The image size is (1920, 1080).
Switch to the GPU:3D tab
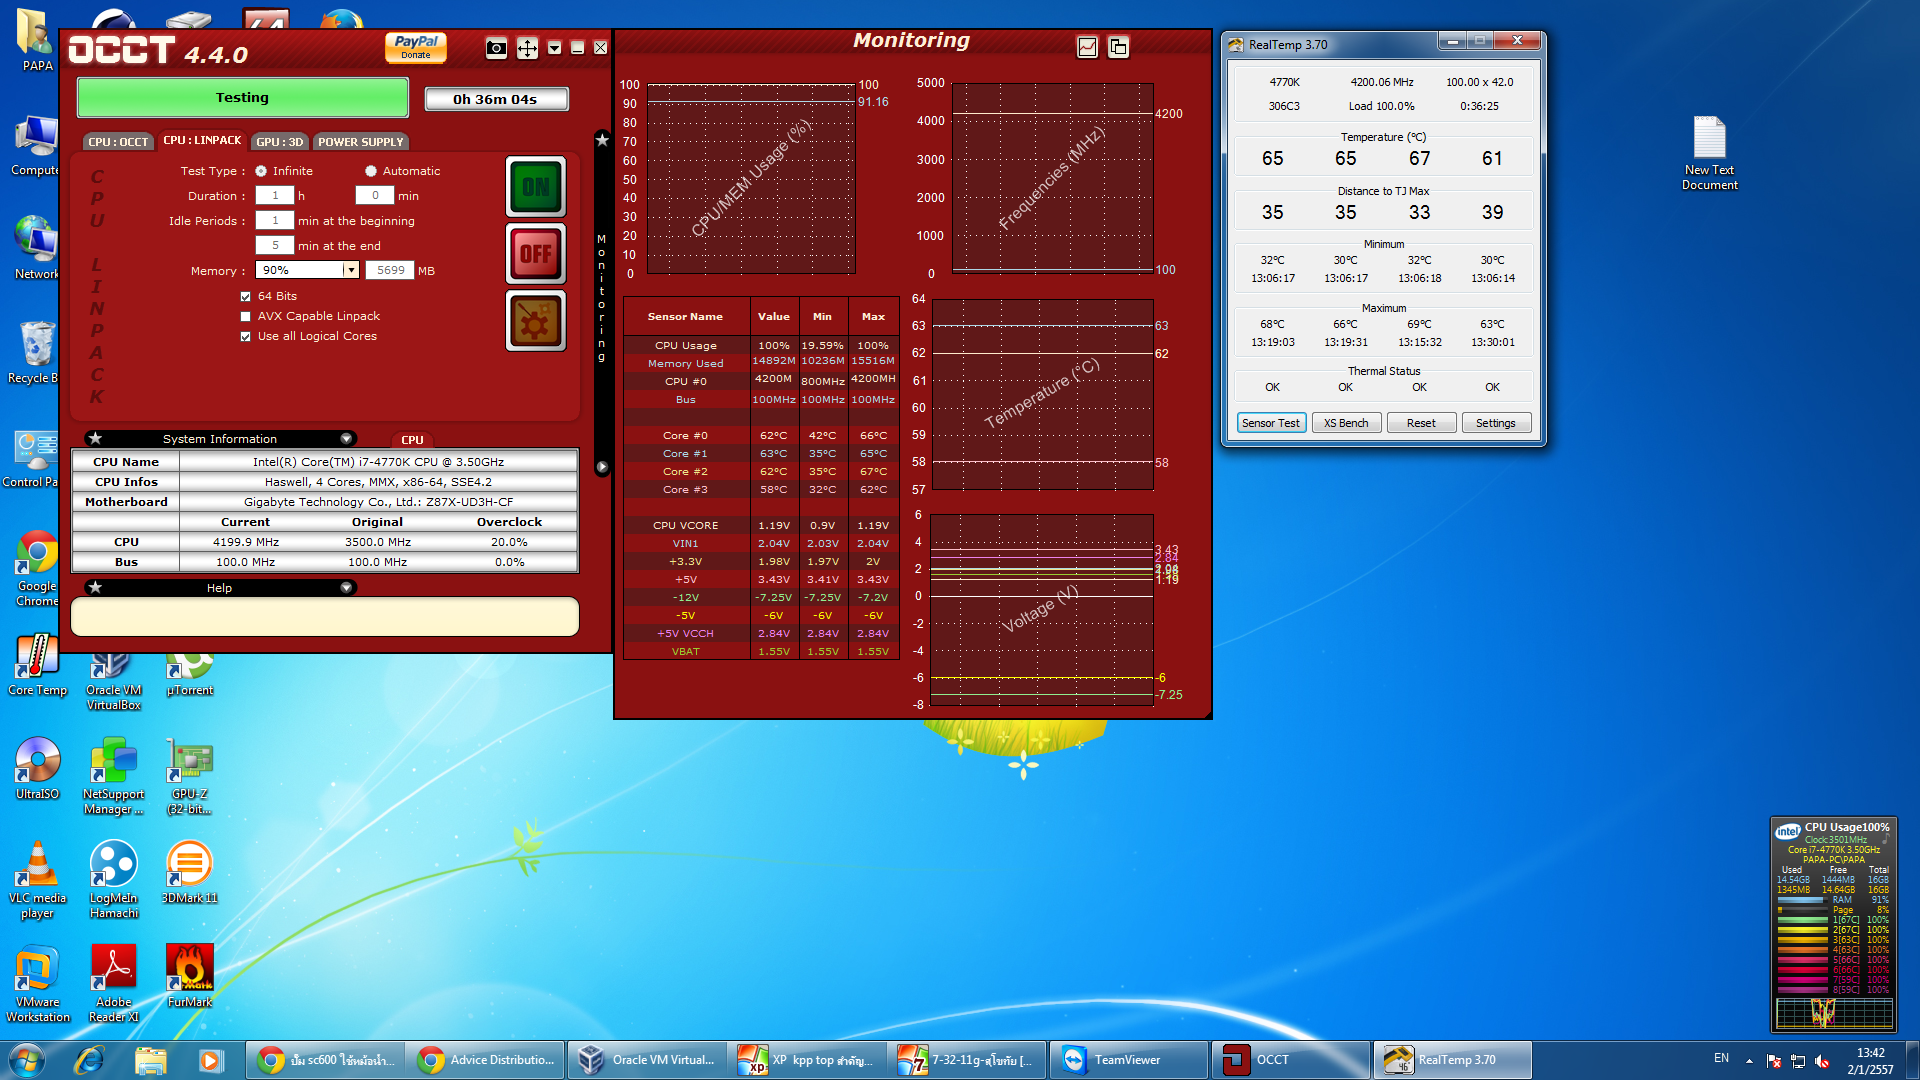(279, 142)
